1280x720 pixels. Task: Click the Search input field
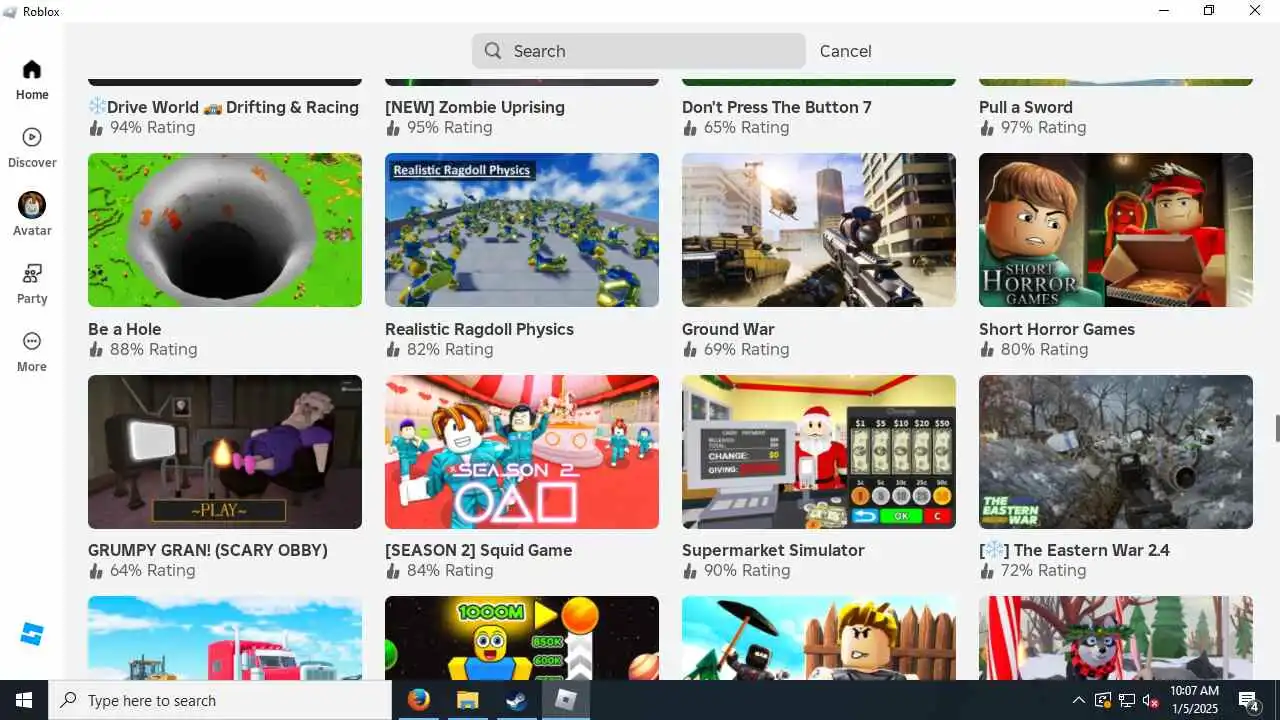coord(638,51)
